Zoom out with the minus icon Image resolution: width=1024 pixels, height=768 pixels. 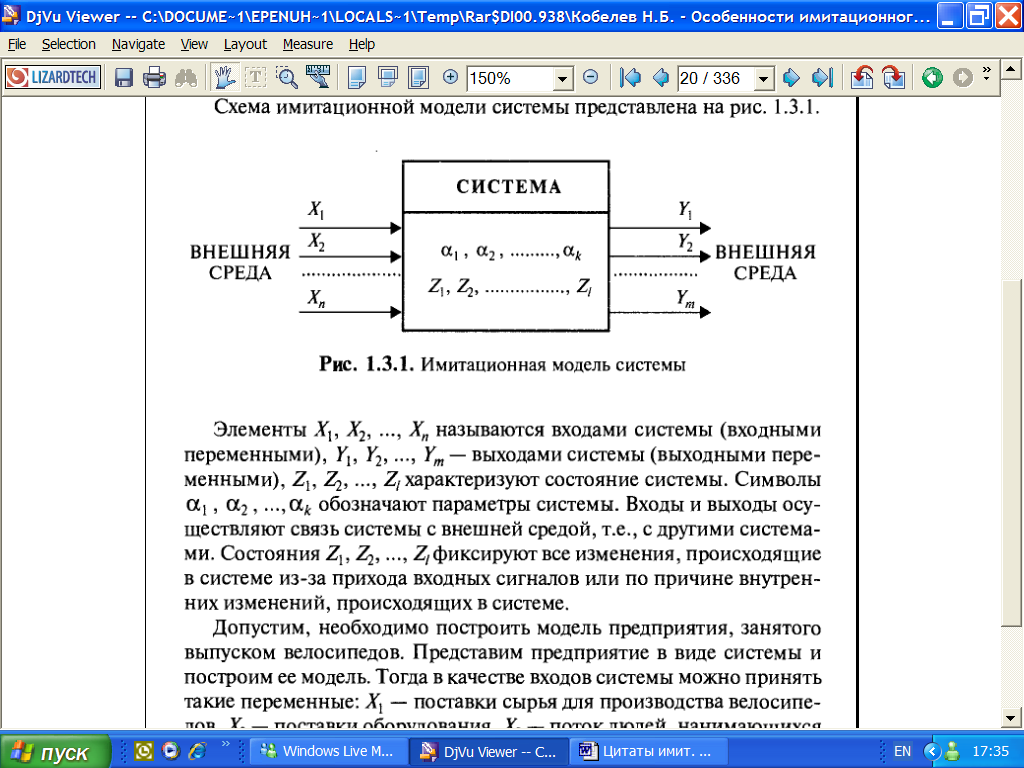click(x=590, y=77)
